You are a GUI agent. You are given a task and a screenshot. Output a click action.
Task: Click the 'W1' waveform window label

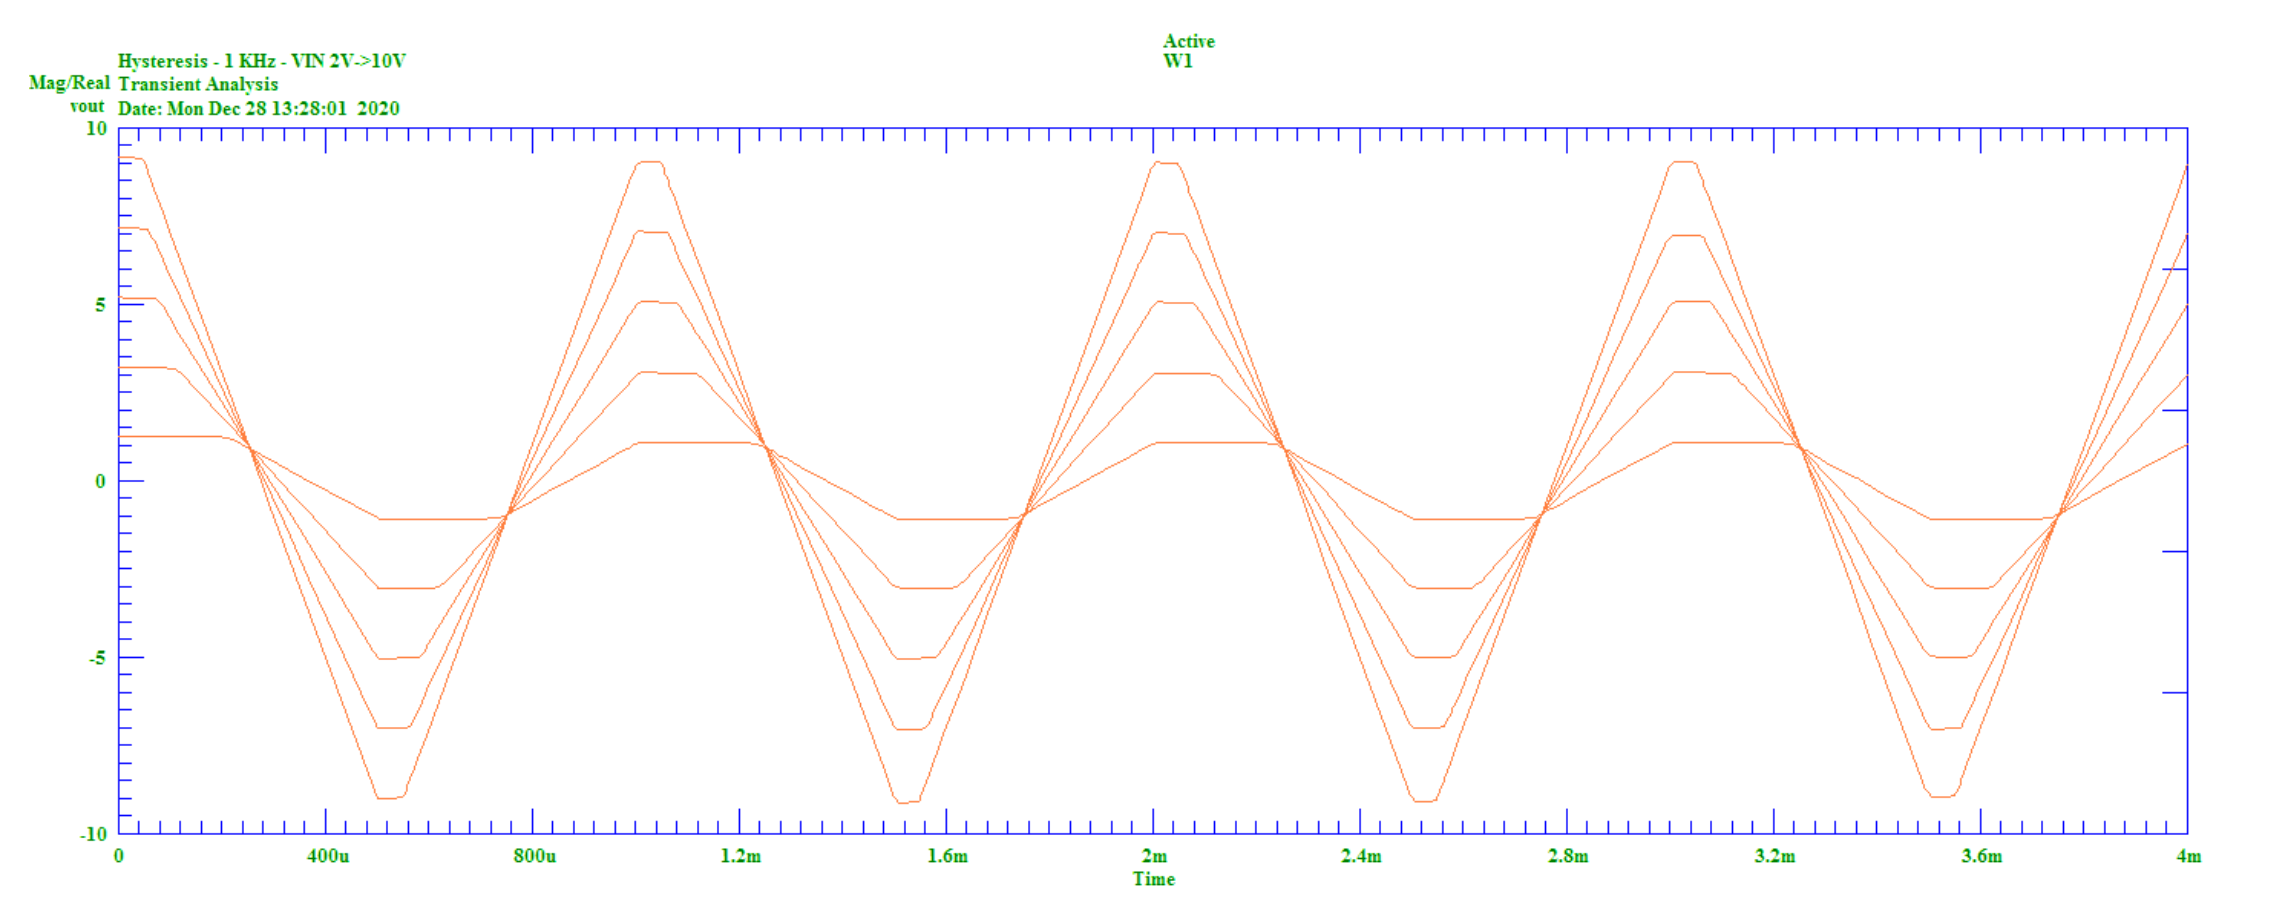[1177, 61]
